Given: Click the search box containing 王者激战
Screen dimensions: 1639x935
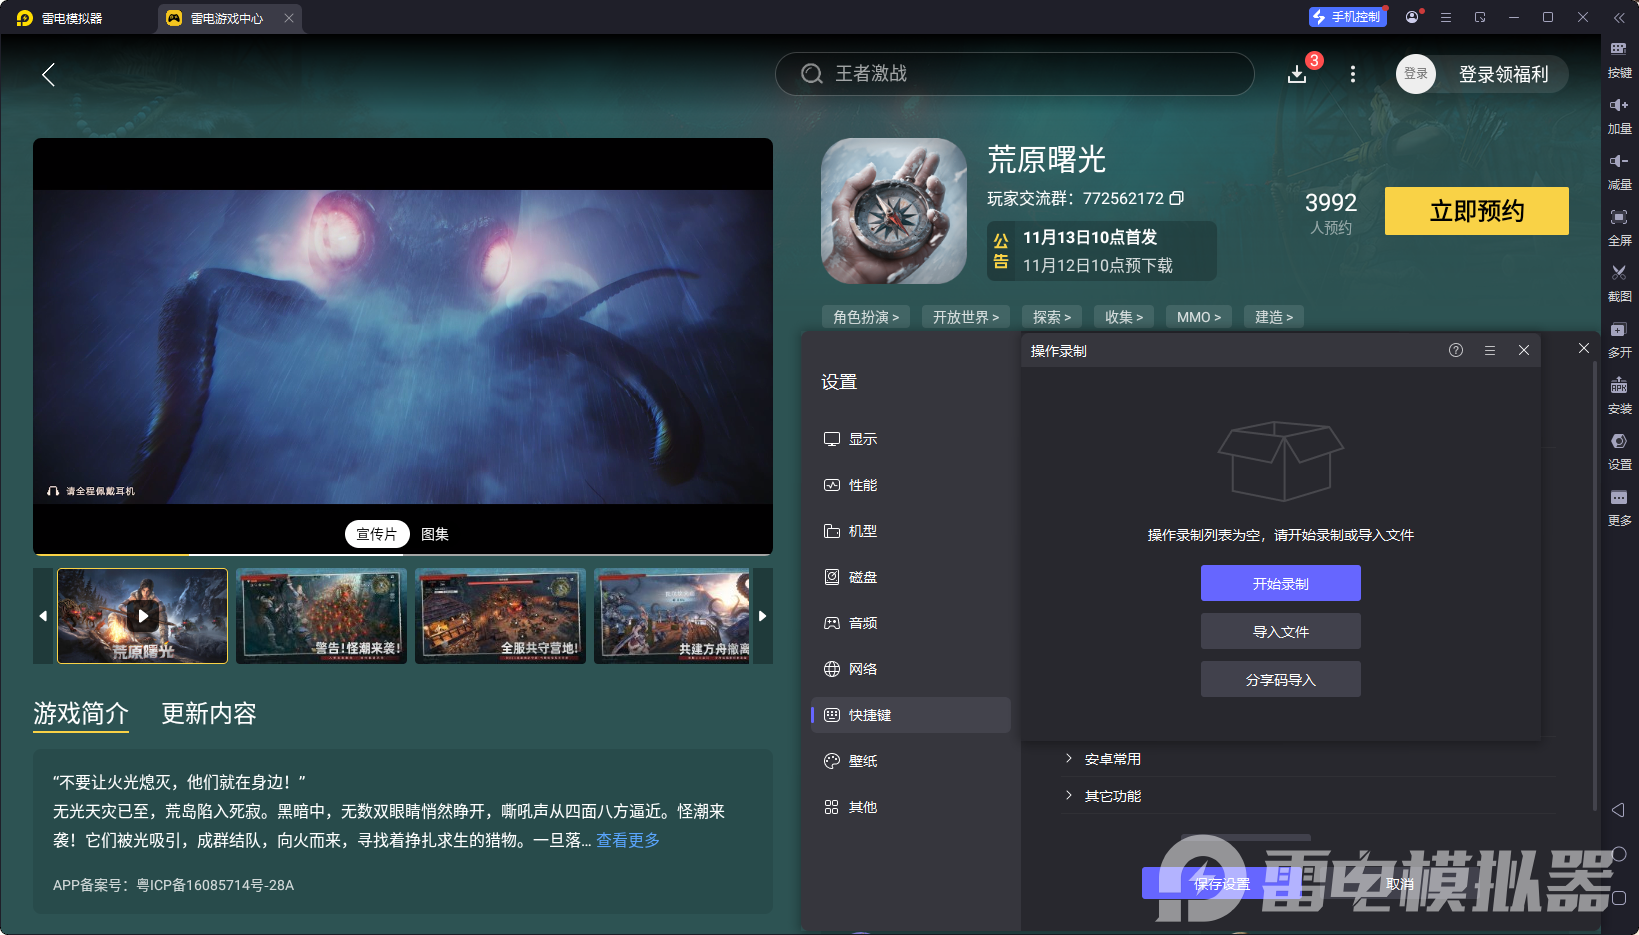Looking at the screenshot, I should tap(1013, 74).
